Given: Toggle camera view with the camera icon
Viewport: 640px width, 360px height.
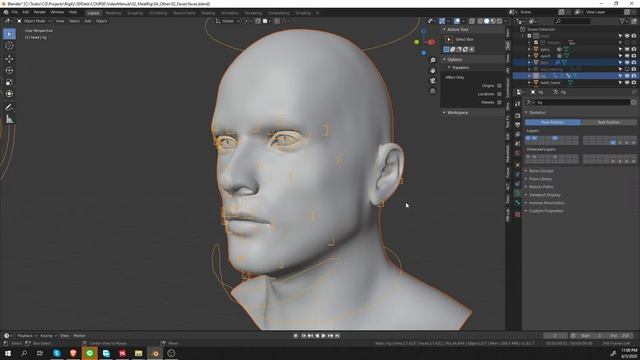Looking at the screenshot, I should pos(433,80).
